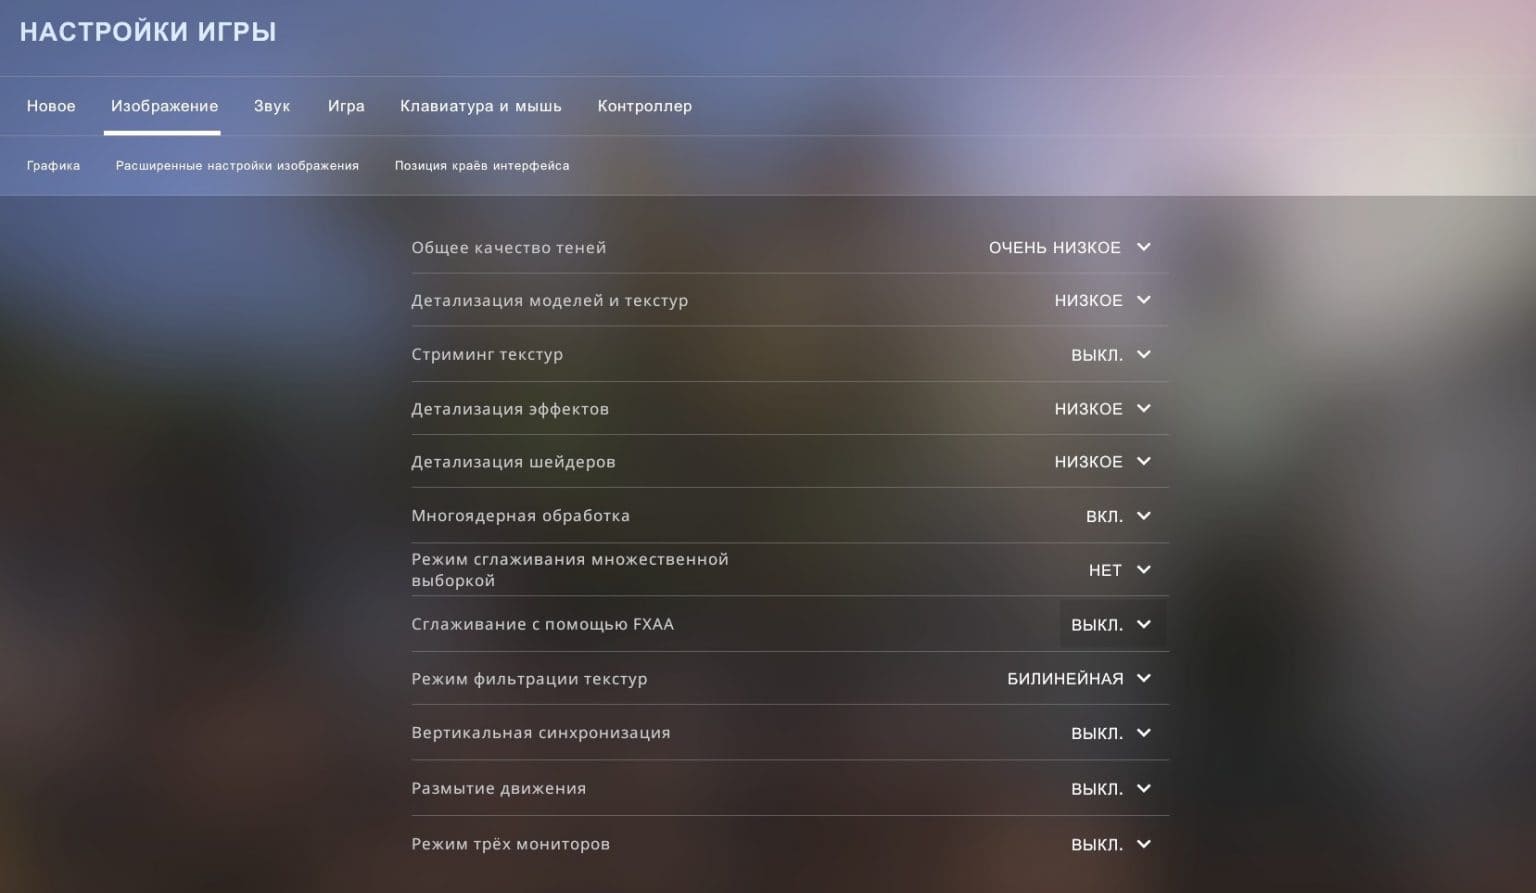Open the Контроллер tab

[x=645, y=106]
